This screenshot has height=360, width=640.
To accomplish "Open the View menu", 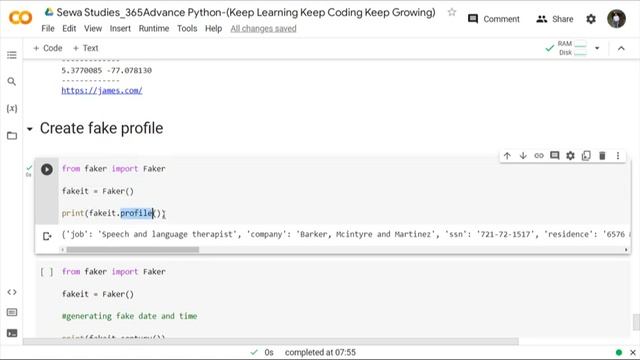I will click(93, 29).
